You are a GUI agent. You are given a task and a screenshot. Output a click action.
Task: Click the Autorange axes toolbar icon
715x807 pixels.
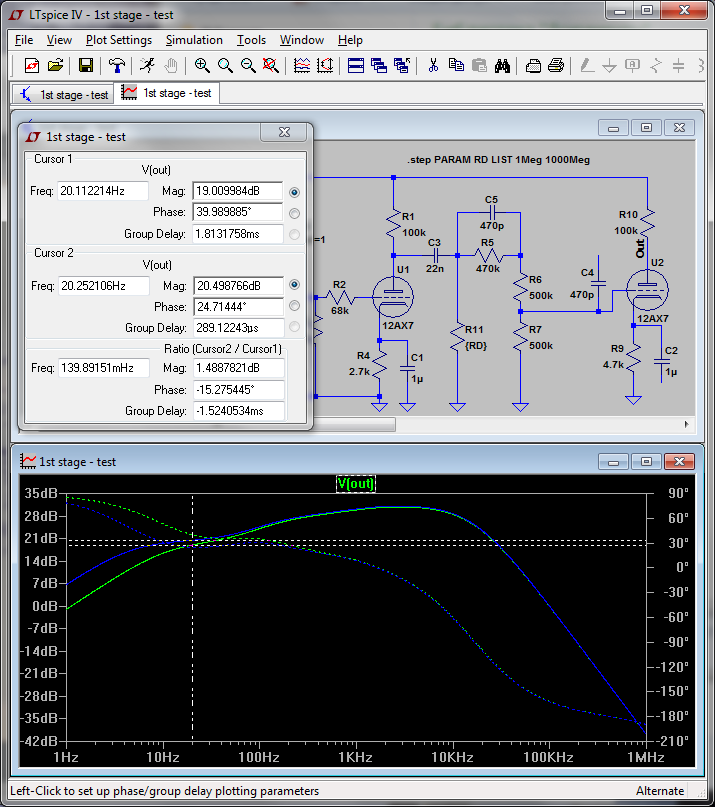point(325,66)
